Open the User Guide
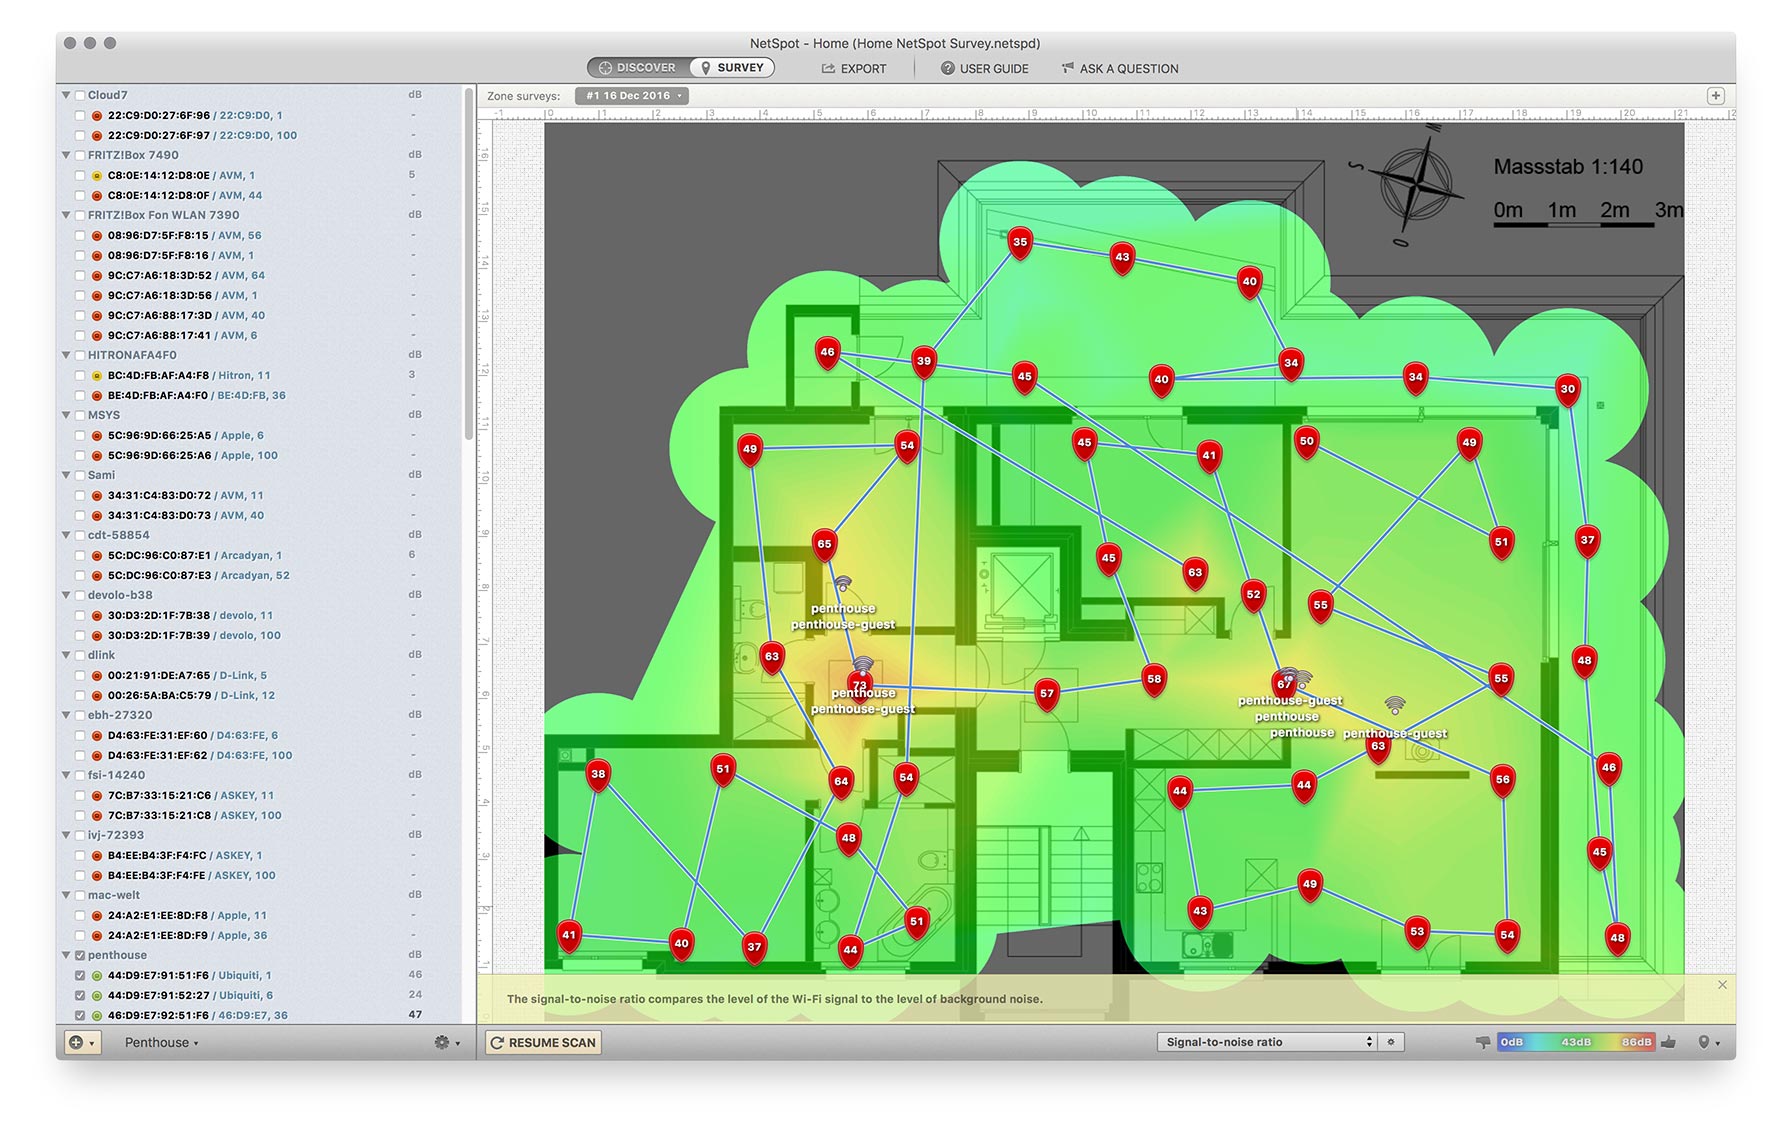Viewport: 1792px width, 1140px height. [984, 69]
